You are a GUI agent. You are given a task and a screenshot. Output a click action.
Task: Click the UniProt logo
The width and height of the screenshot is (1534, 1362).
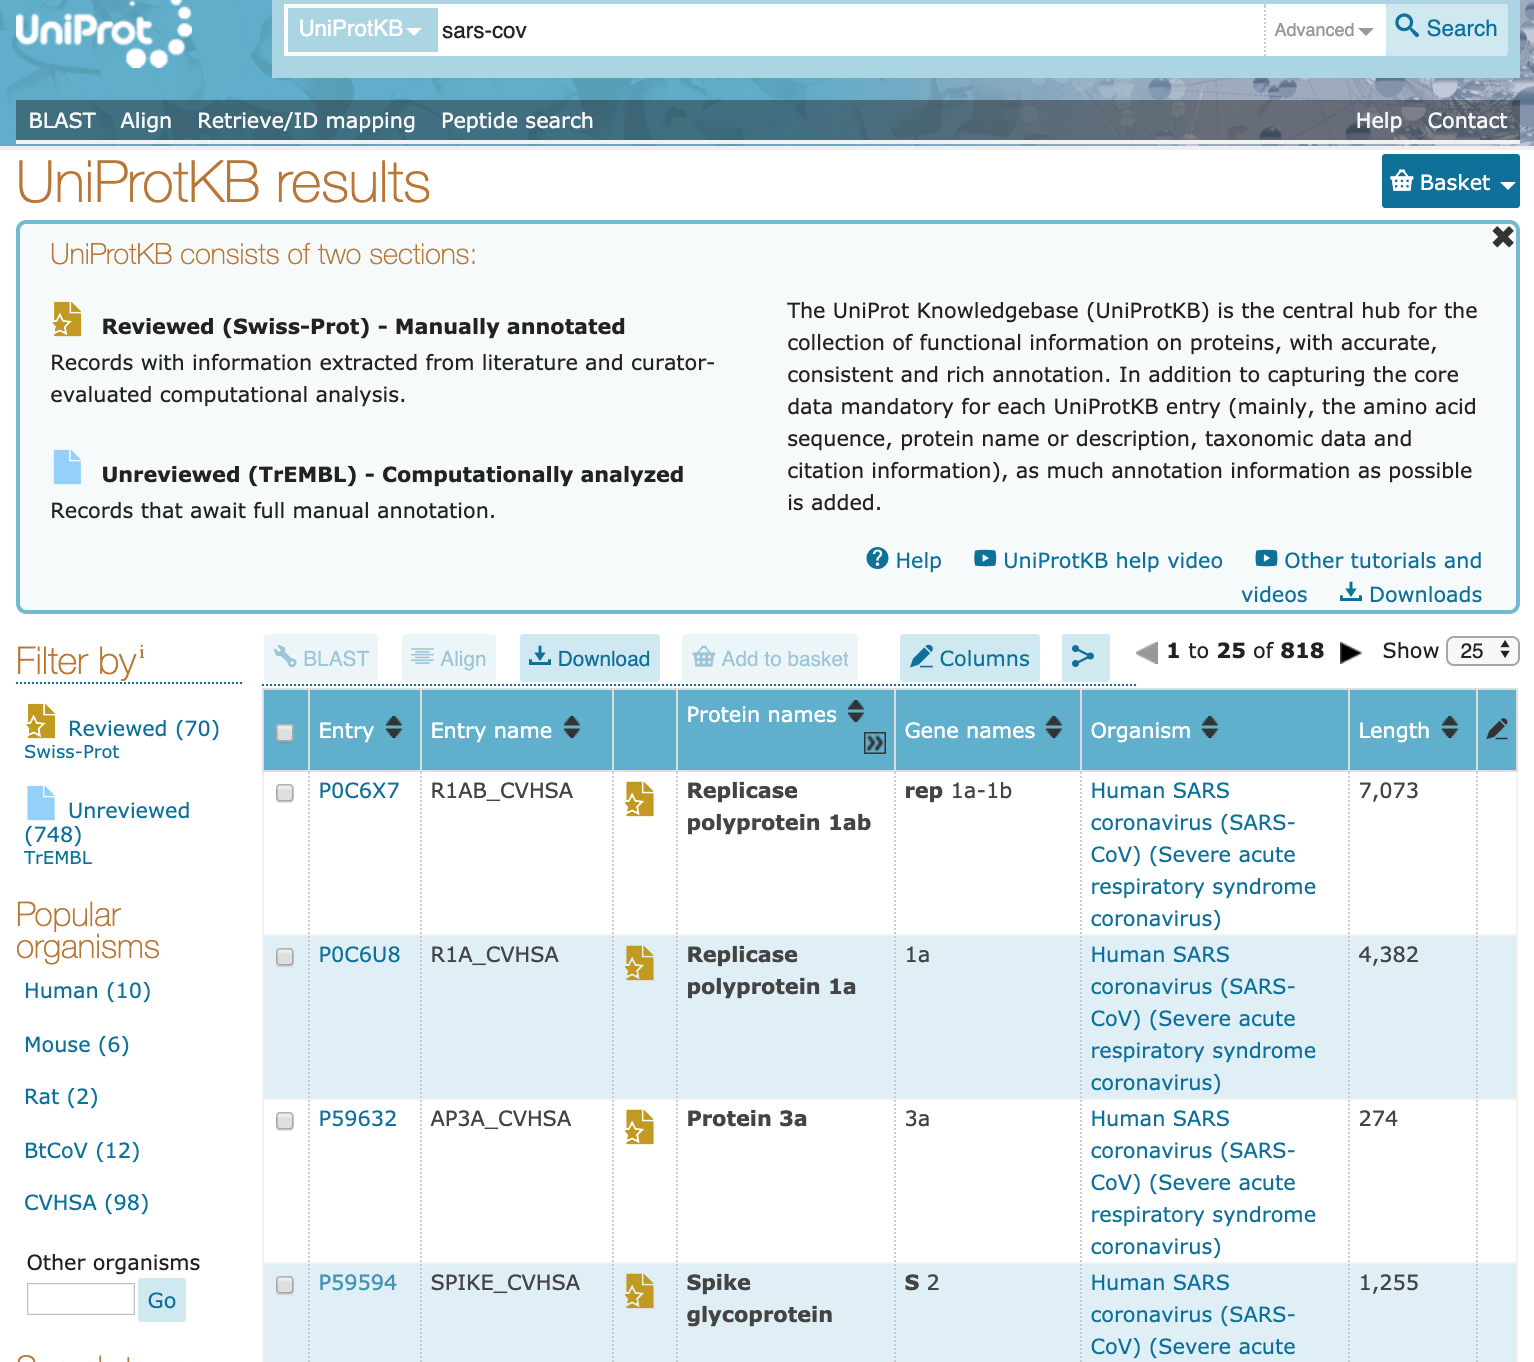[100, 35]
